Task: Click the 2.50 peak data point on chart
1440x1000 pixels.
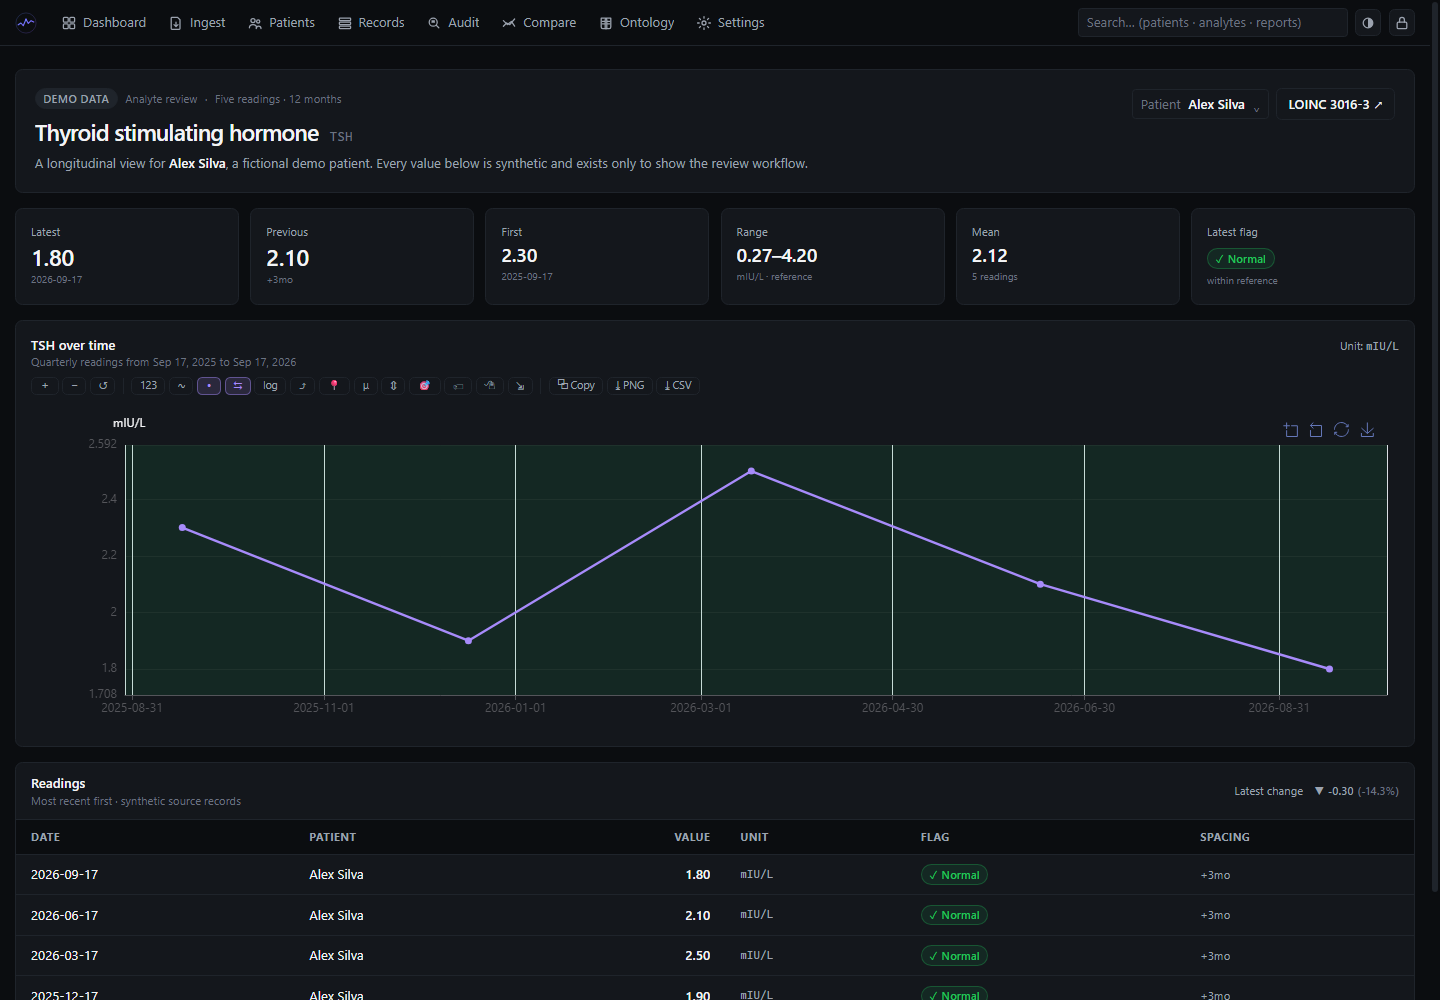Action: point(751,471)
